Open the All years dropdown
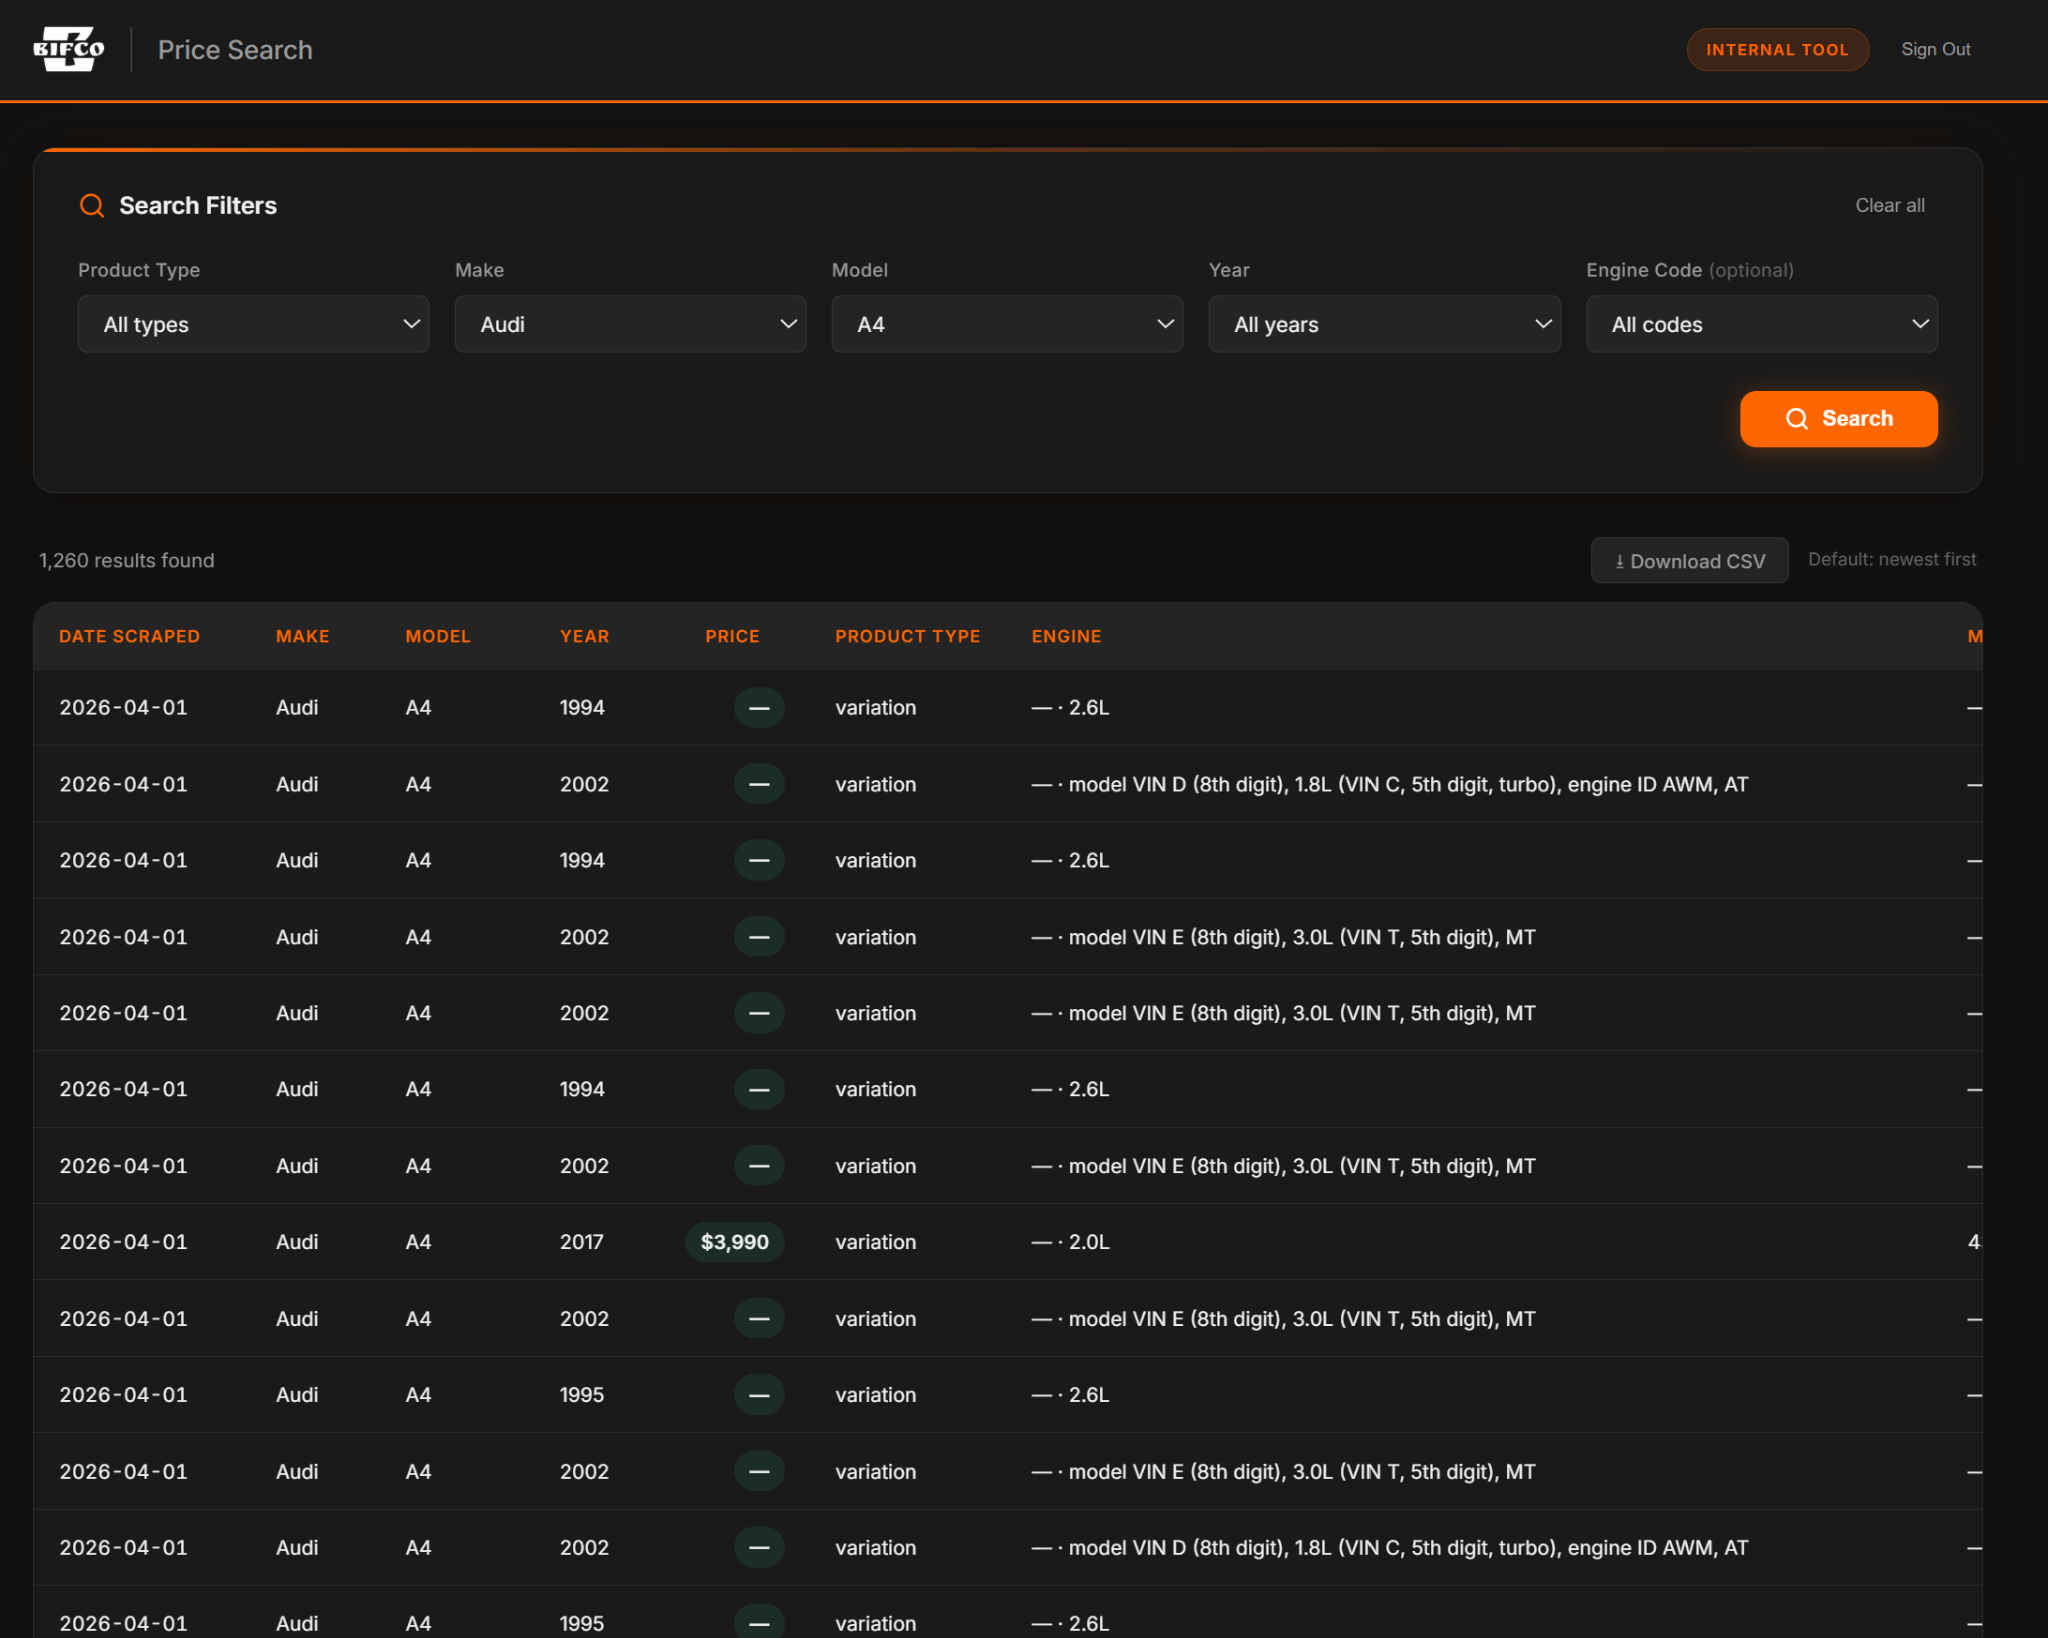Viewport: 2048px width, 1638px height. click(1383, 324)
